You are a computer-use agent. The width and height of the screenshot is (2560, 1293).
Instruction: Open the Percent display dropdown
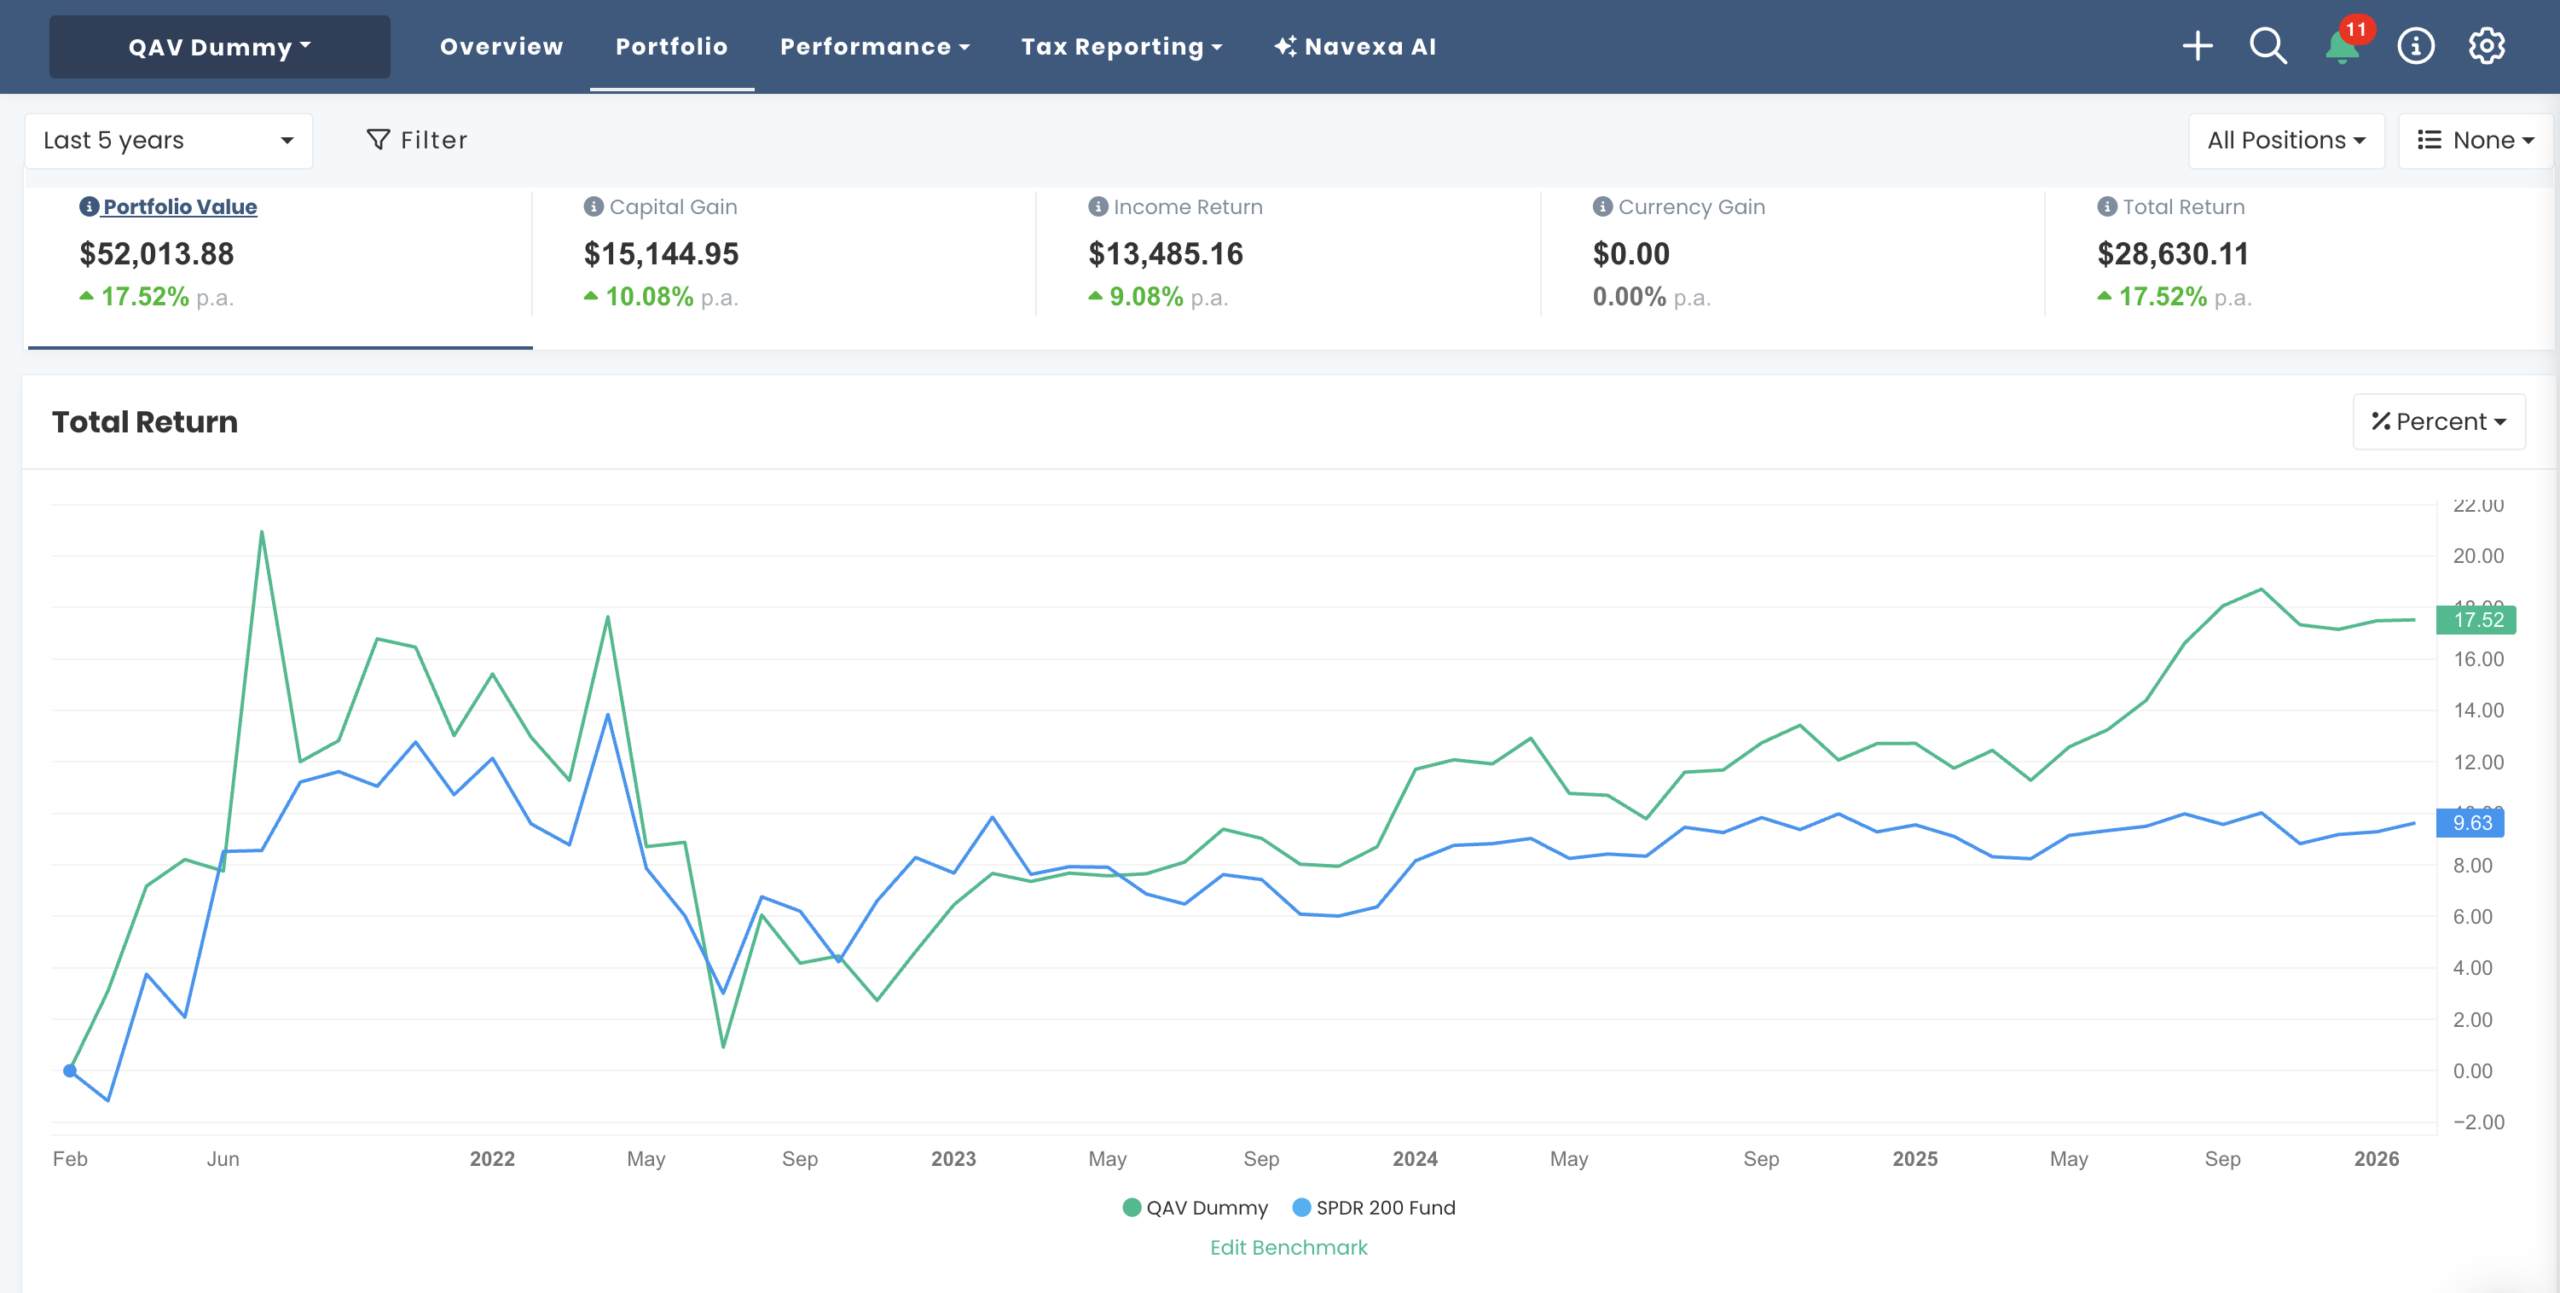click(x=2438, y=421)
